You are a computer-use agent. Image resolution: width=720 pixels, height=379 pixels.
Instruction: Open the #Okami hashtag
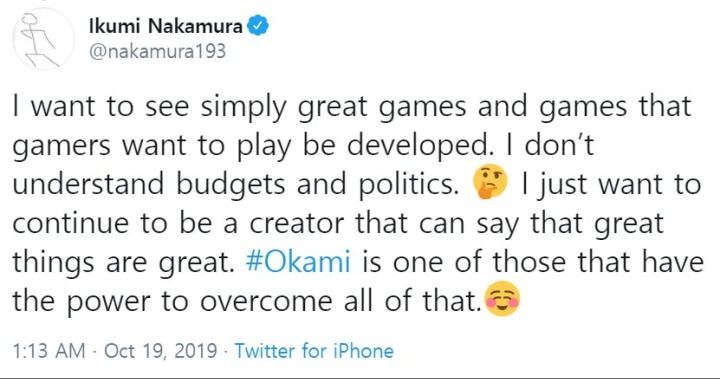point(298,261)
